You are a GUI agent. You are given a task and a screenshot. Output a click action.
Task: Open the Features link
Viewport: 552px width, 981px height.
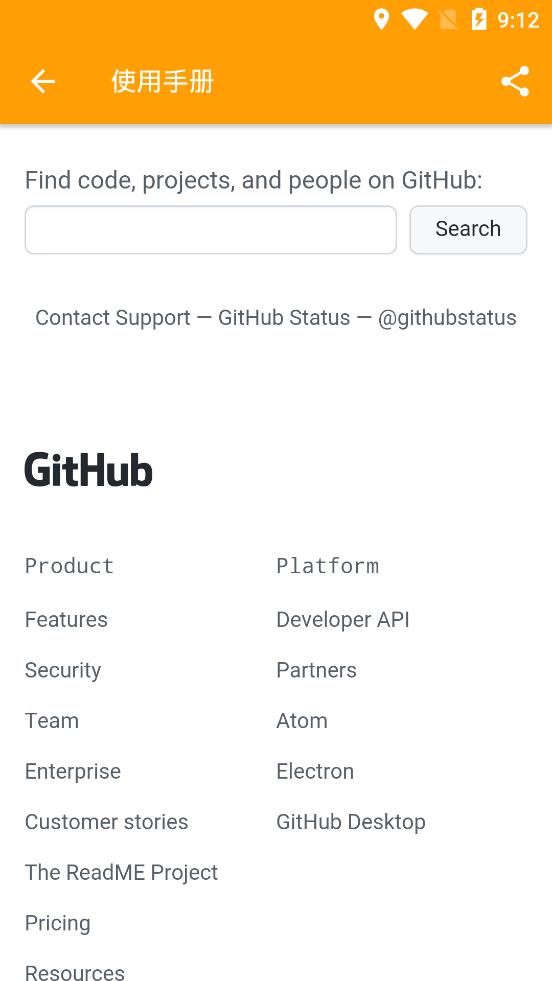[x=66, y=619]
